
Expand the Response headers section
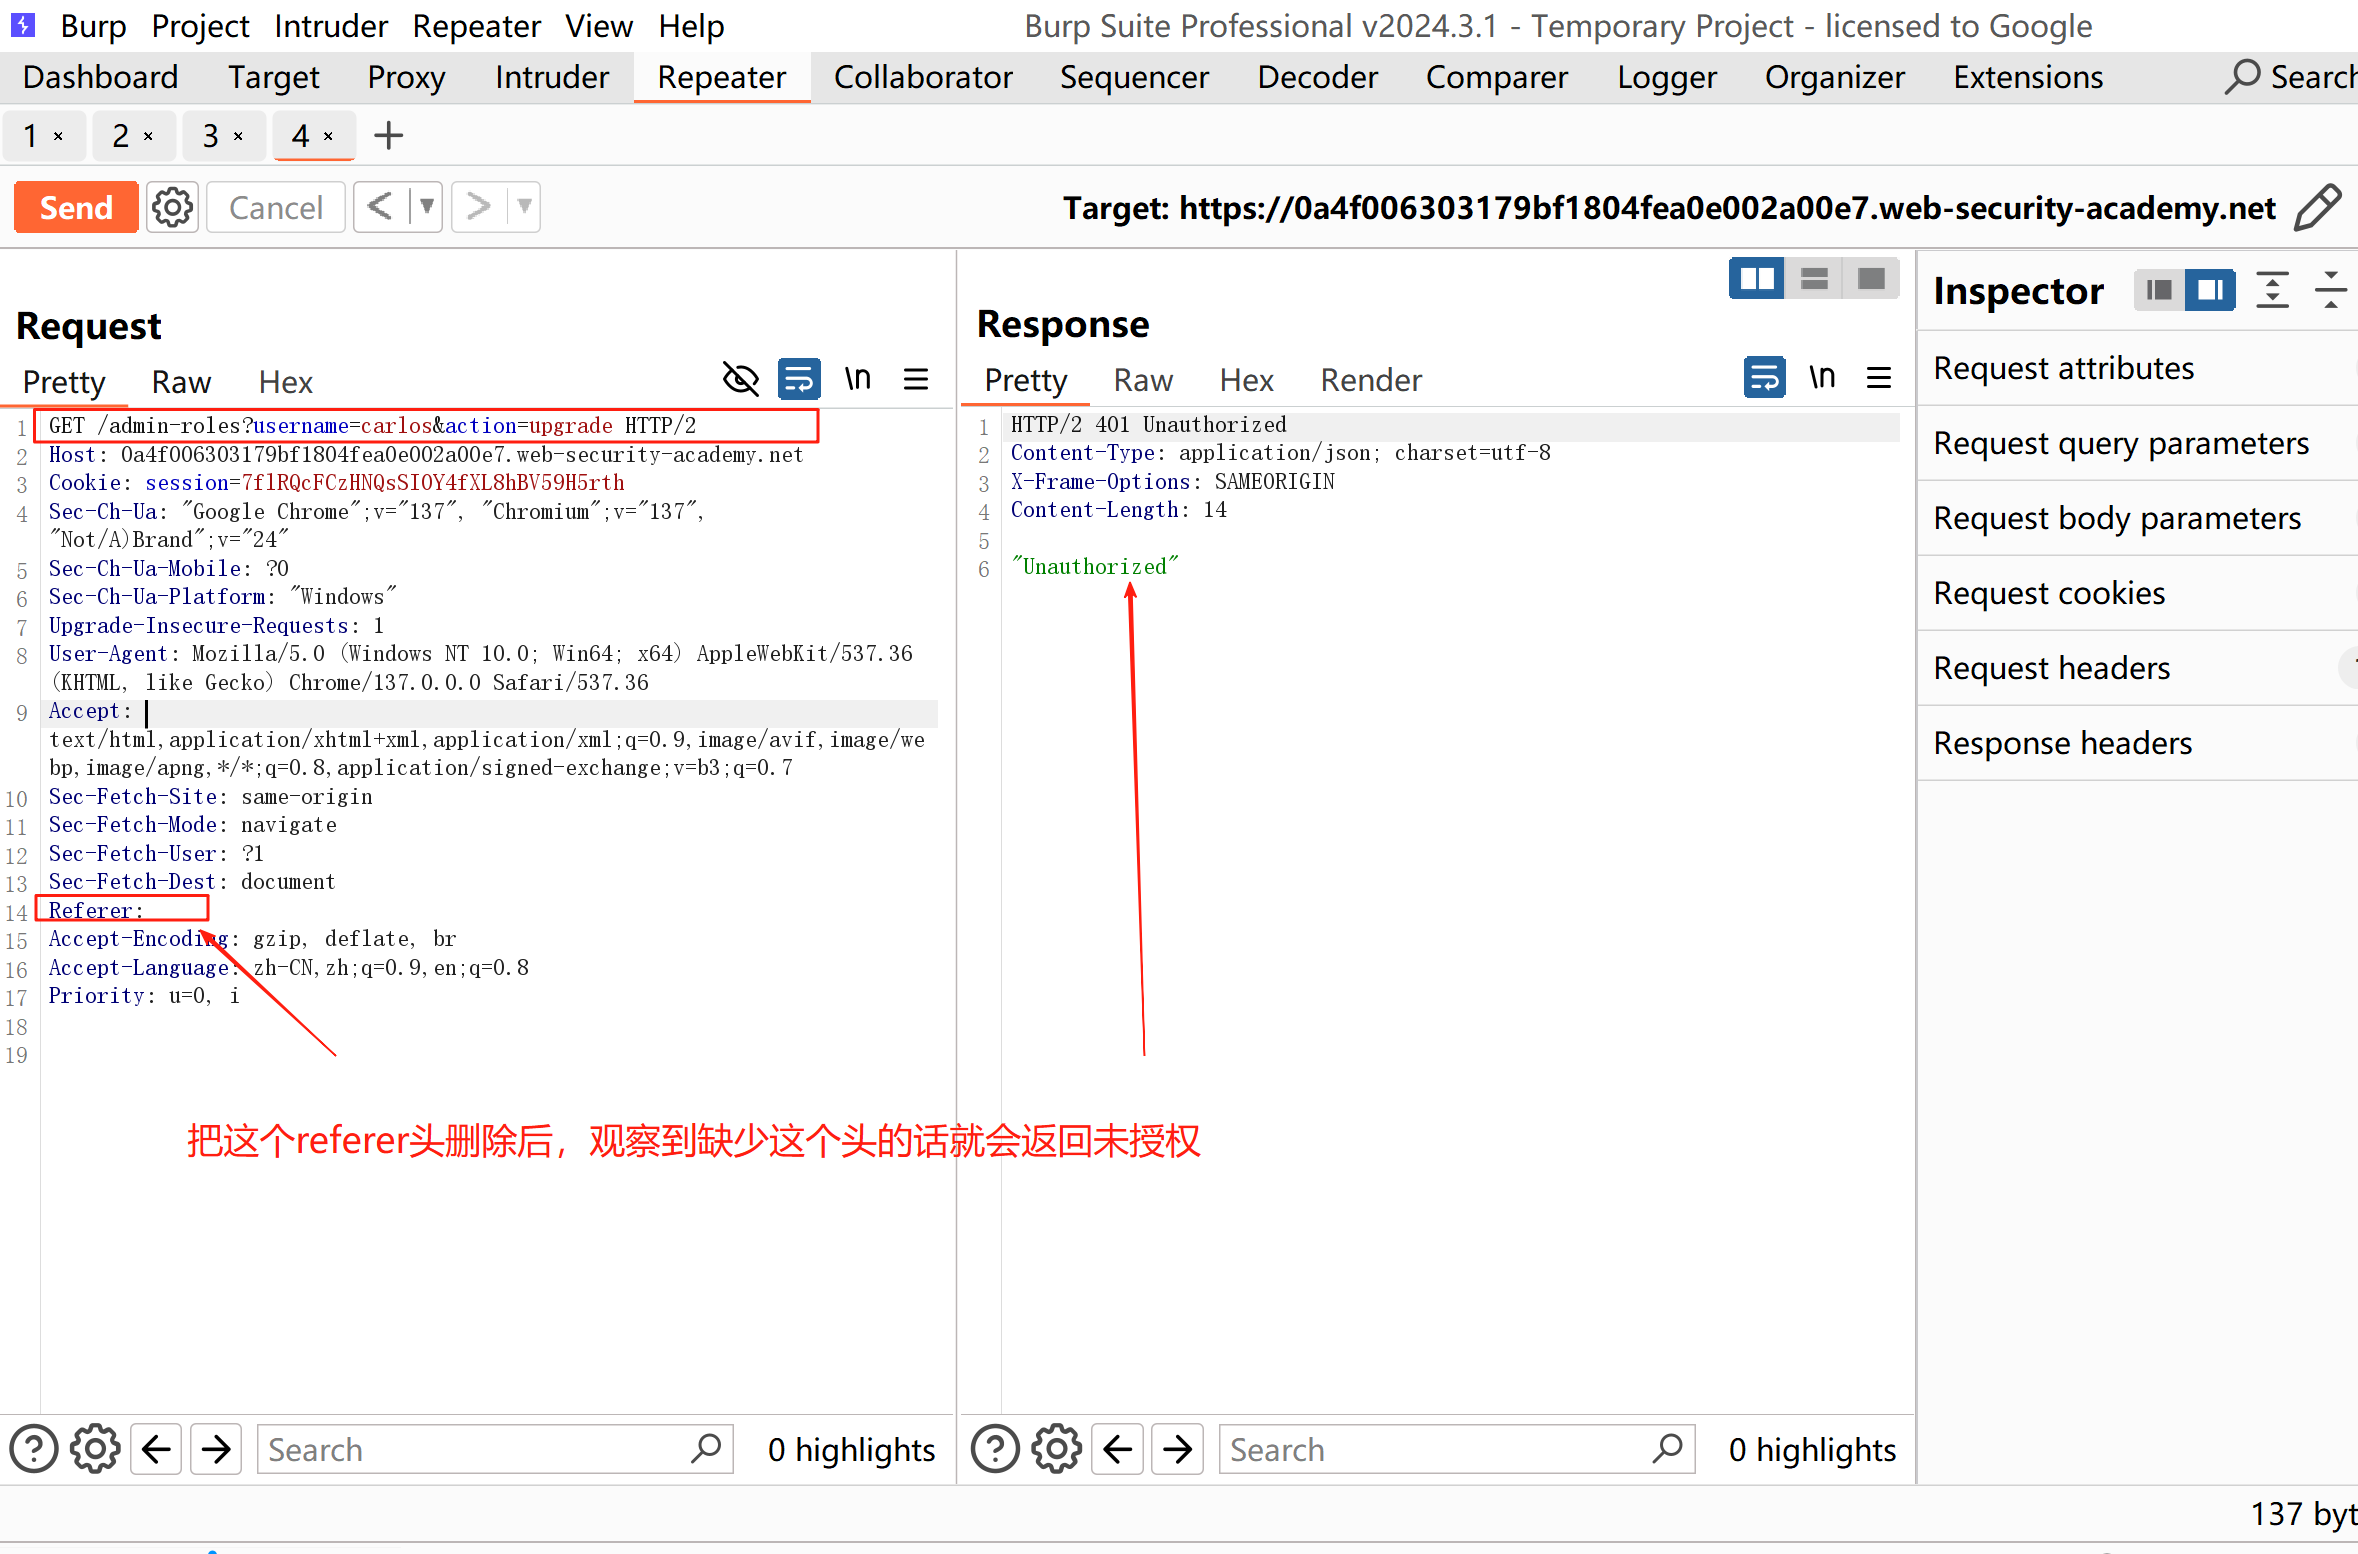[2062, 743]
